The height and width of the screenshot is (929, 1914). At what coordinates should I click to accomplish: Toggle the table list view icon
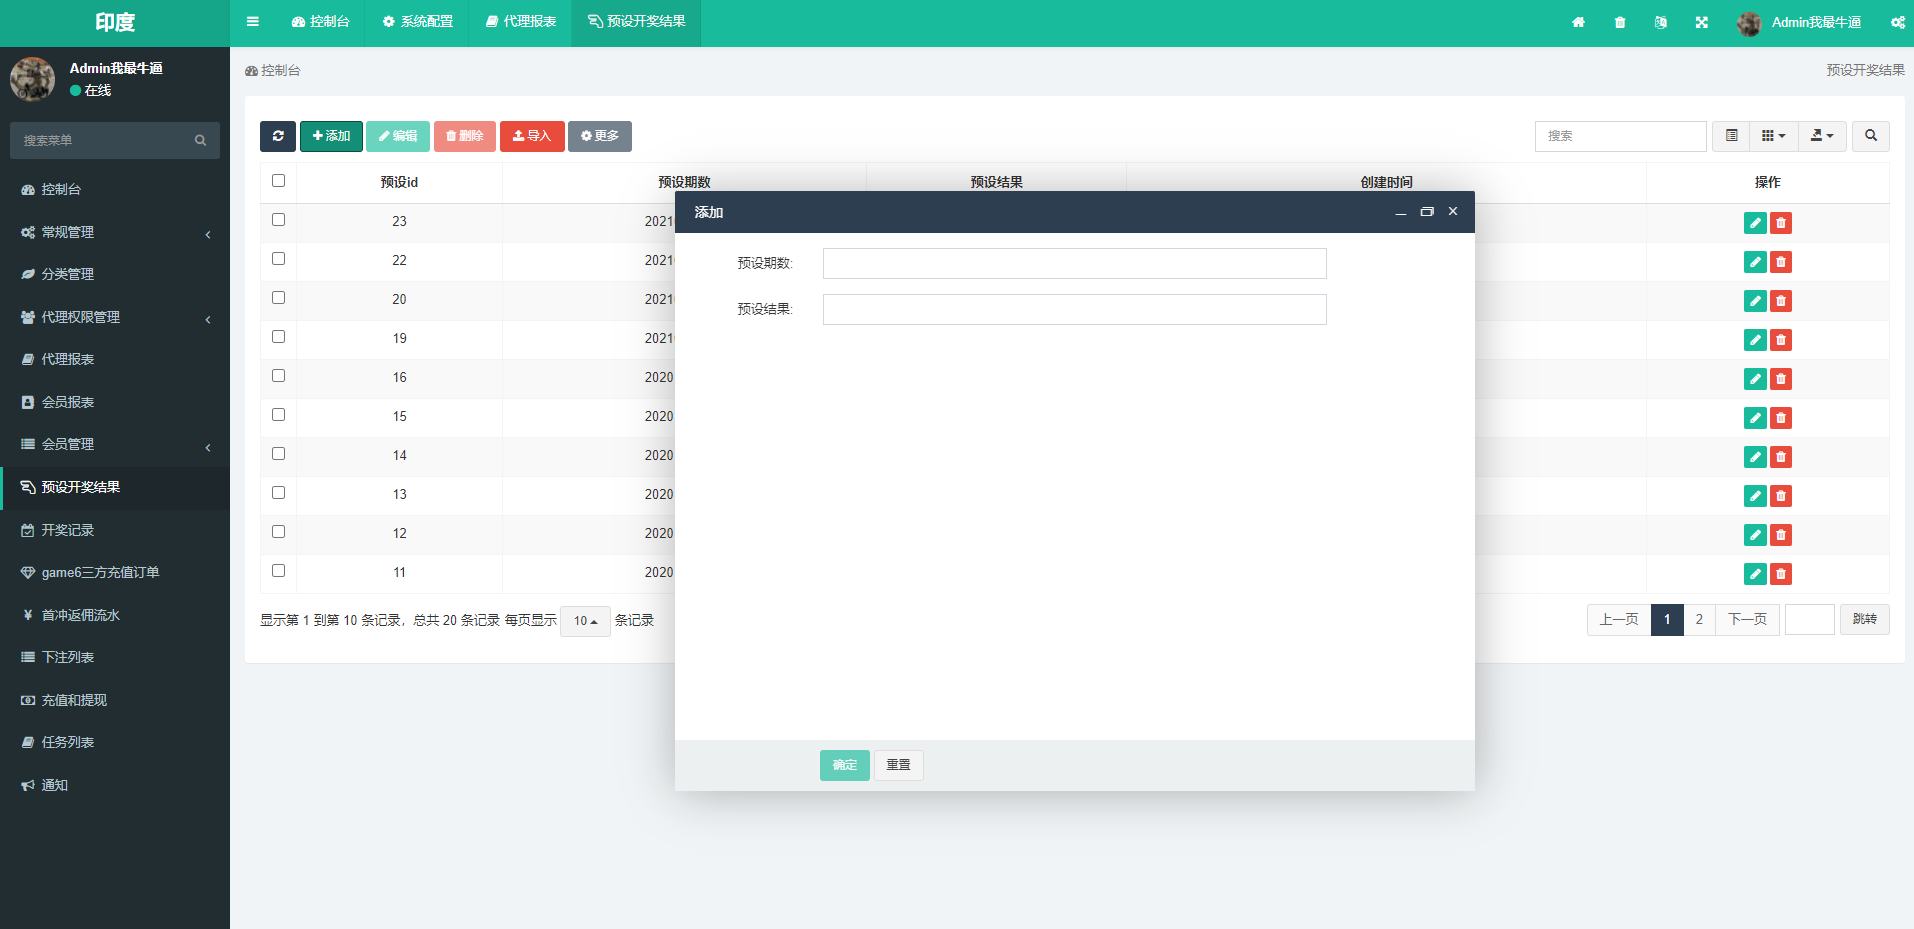point(1731,136)
